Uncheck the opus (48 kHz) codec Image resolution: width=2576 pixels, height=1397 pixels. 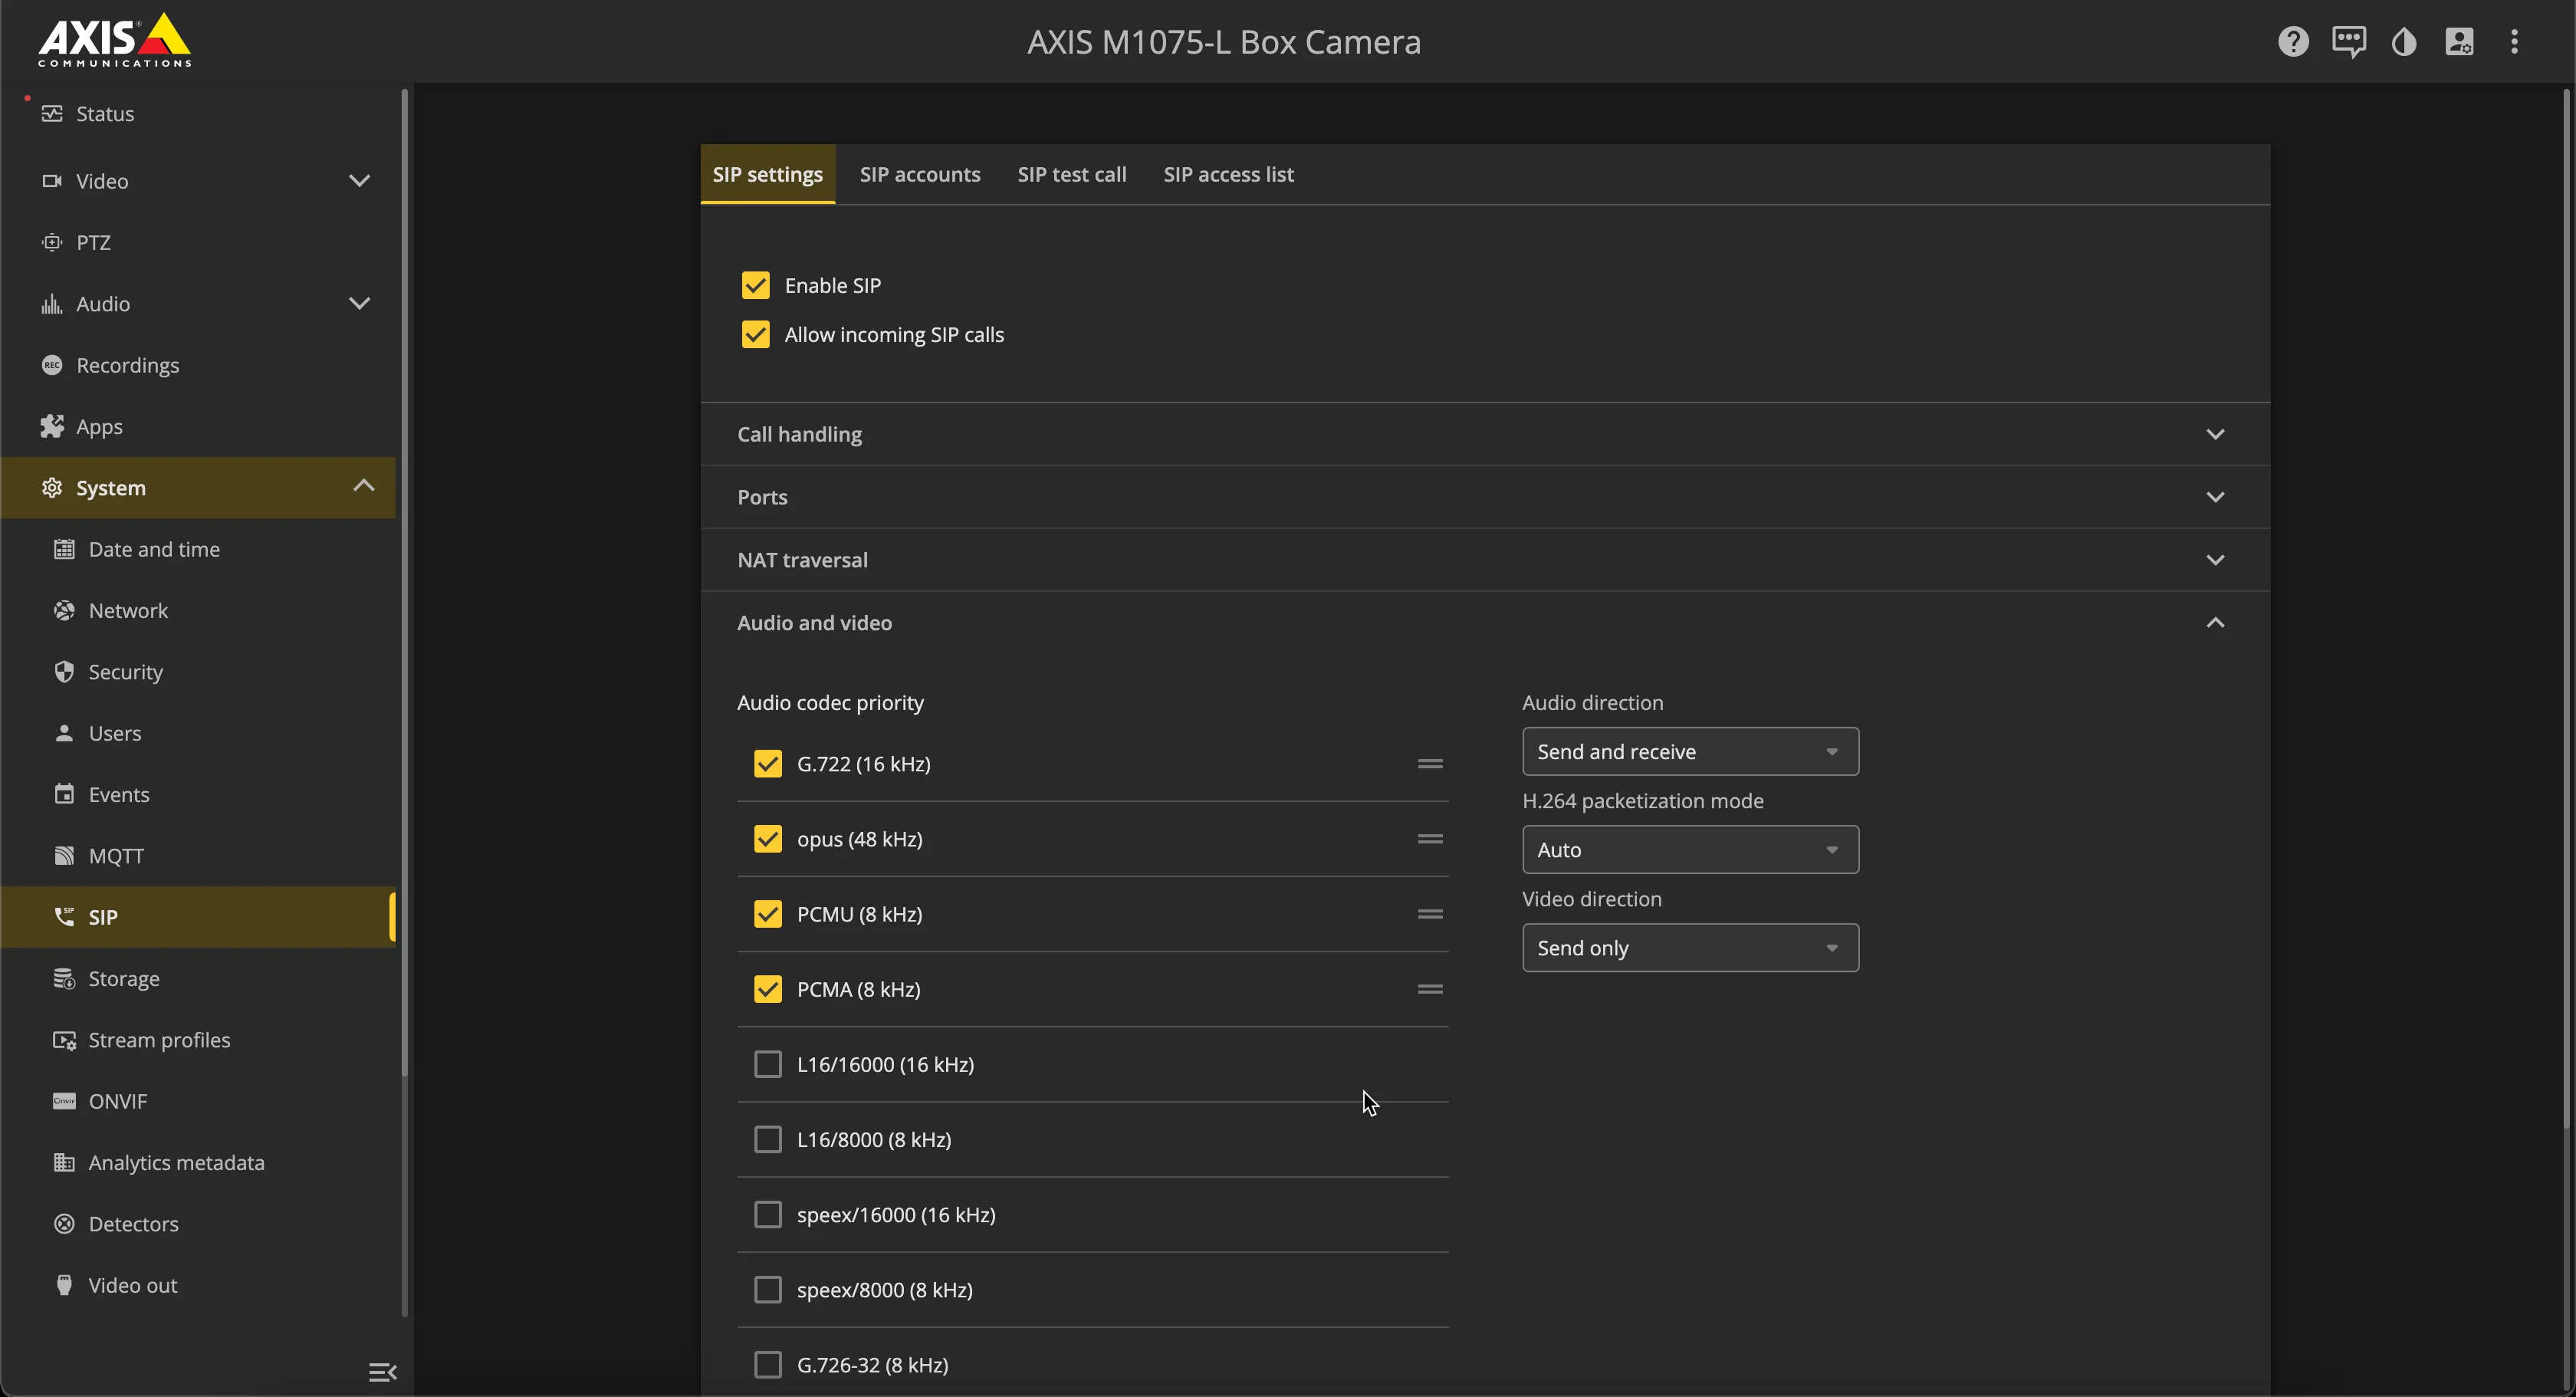point(768,839)
